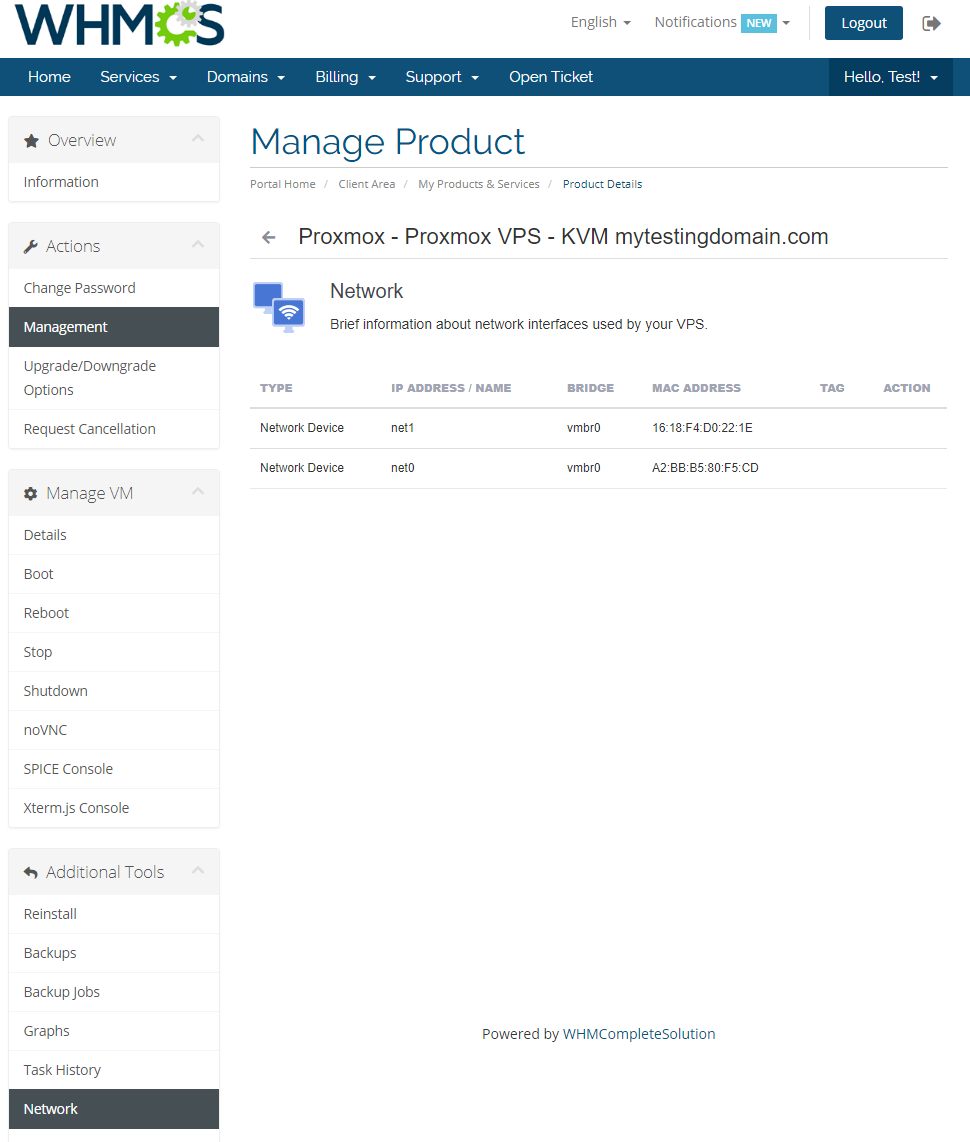The width and height of the screenshot is (970, 1142).
Task: Click the MAC ADDRESS column header
Action: (x=696, y=388)
